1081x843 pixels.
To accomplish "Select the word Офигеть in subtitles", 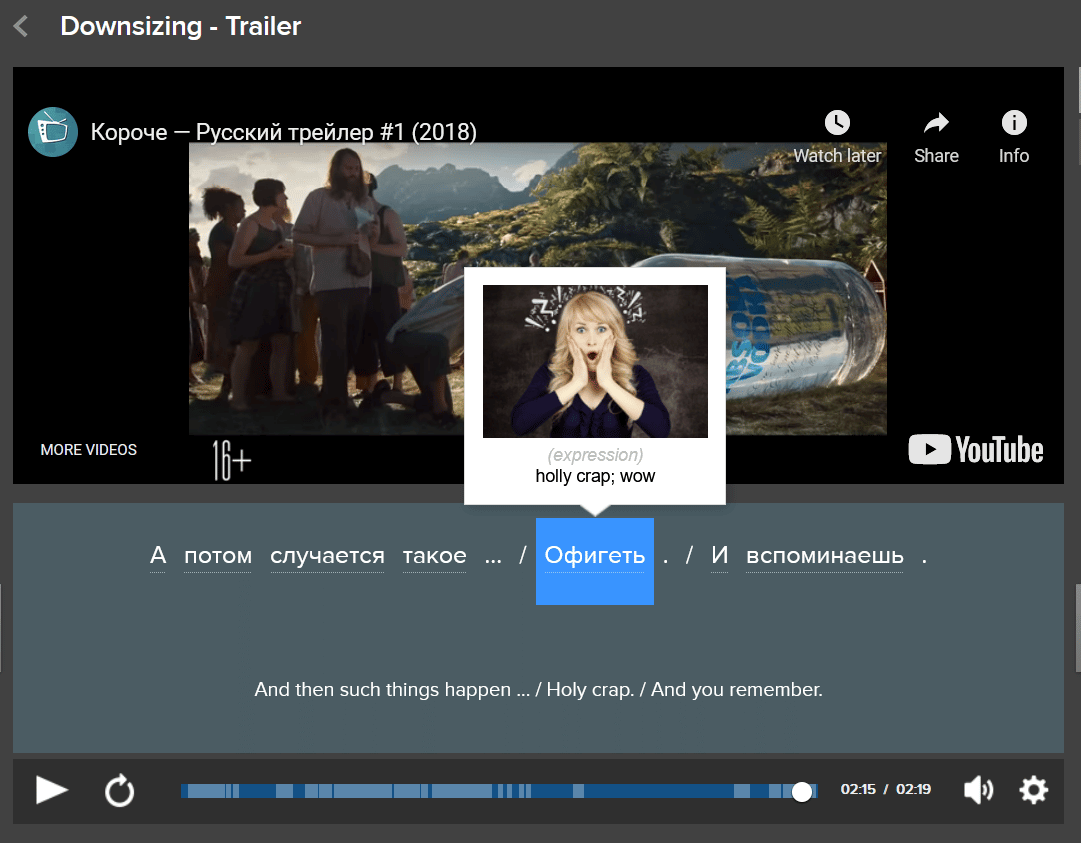I will click(x=594, y=557).
